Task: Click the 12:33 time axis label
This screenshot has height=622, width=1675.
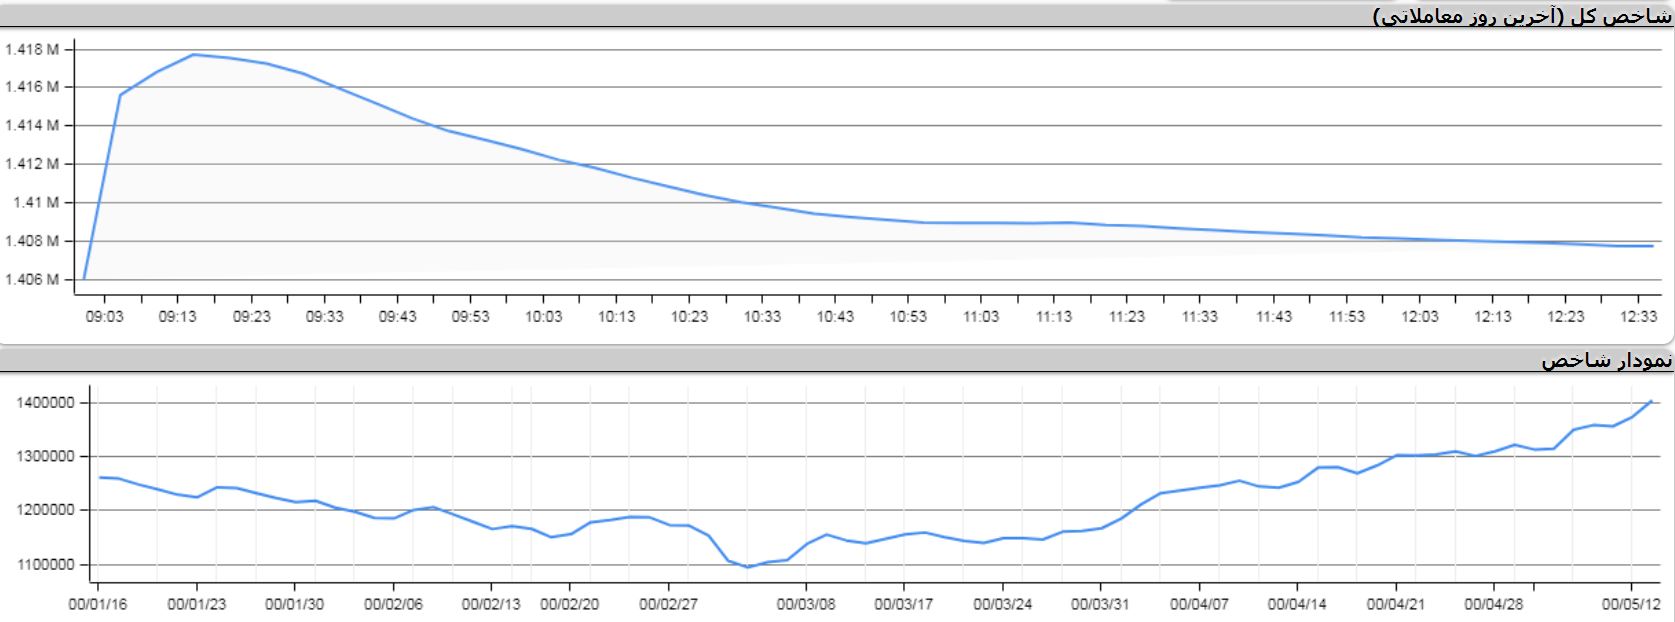Action: [1637, 316]
